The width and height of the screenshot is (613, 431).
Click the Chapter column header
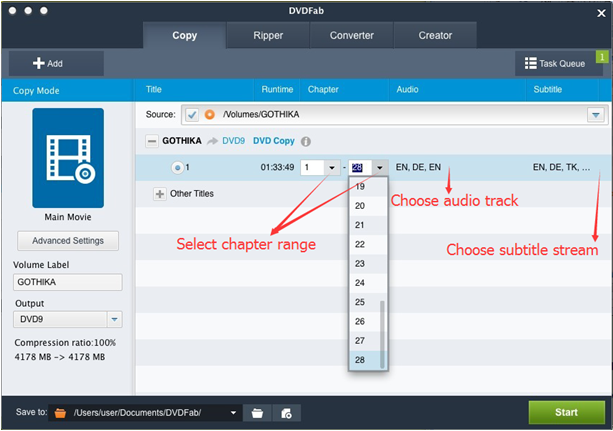tap(323, 90)
